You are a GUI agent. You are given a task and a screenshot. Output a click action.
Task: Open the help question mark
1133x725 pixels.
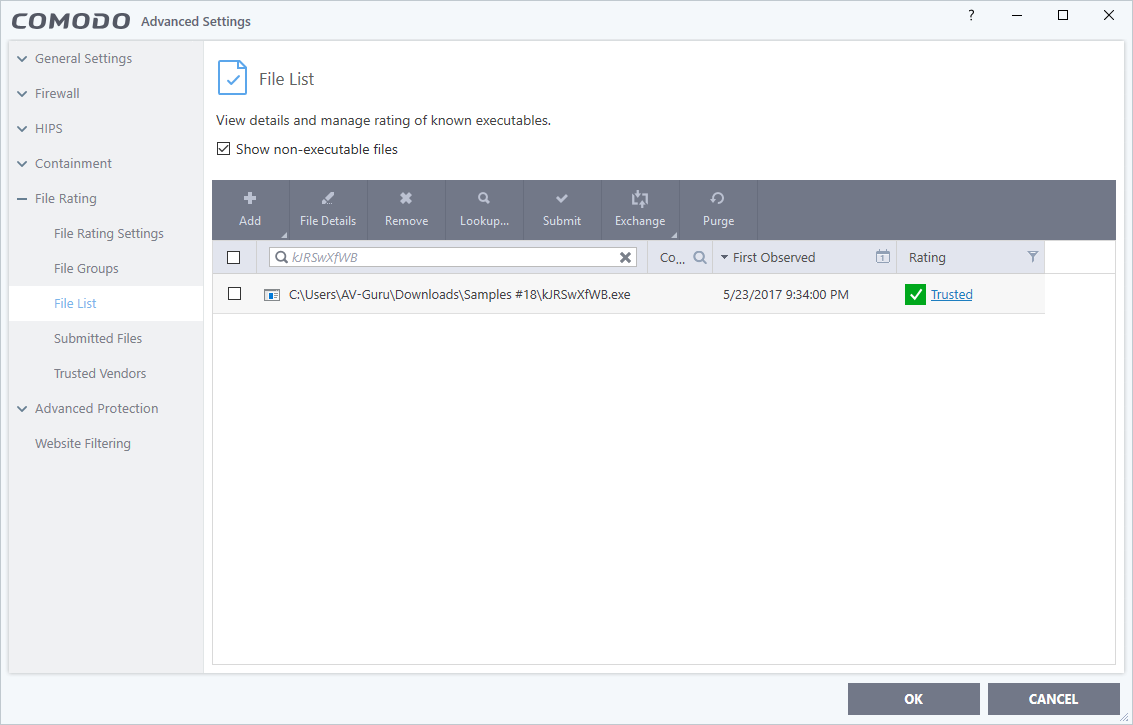970,15
